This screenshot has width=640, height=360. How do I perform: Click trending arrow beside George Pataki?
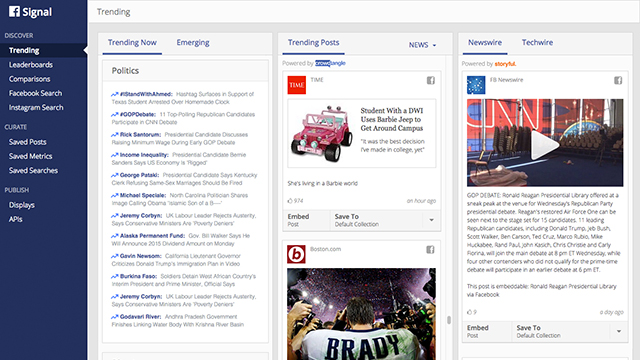115,175
